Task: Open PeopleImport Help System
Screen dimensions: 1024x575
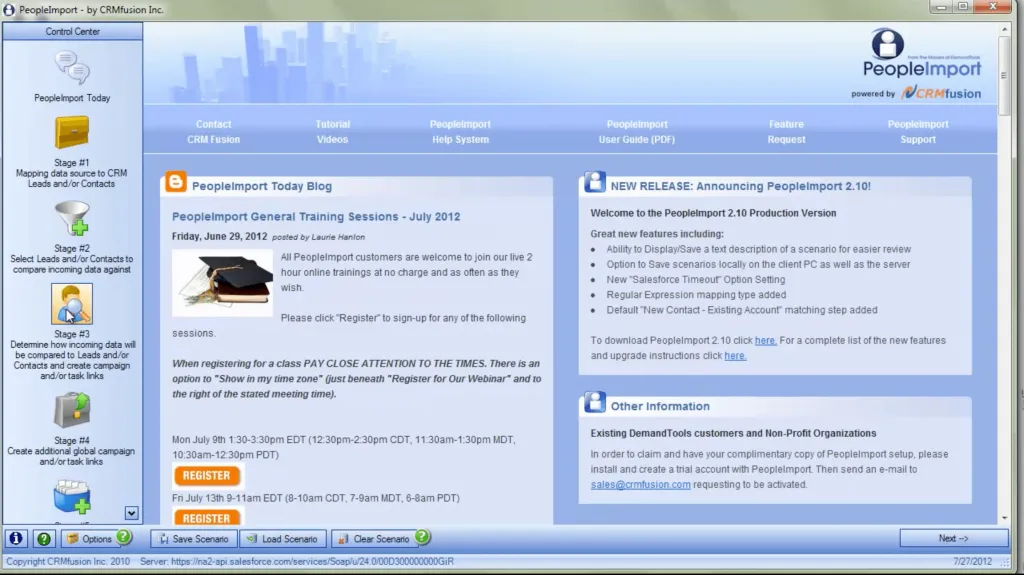Action: 460,132
